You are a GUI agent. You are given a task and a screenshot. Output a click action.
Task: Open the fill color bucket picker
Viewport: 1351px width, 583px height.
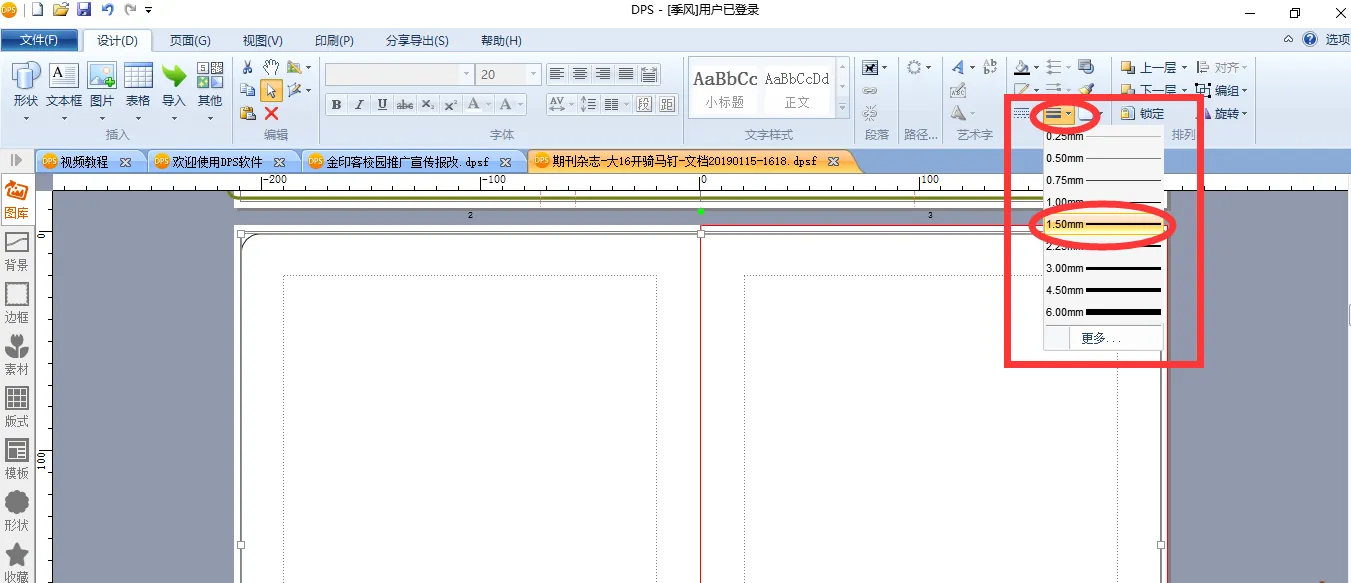(1021, 68)
